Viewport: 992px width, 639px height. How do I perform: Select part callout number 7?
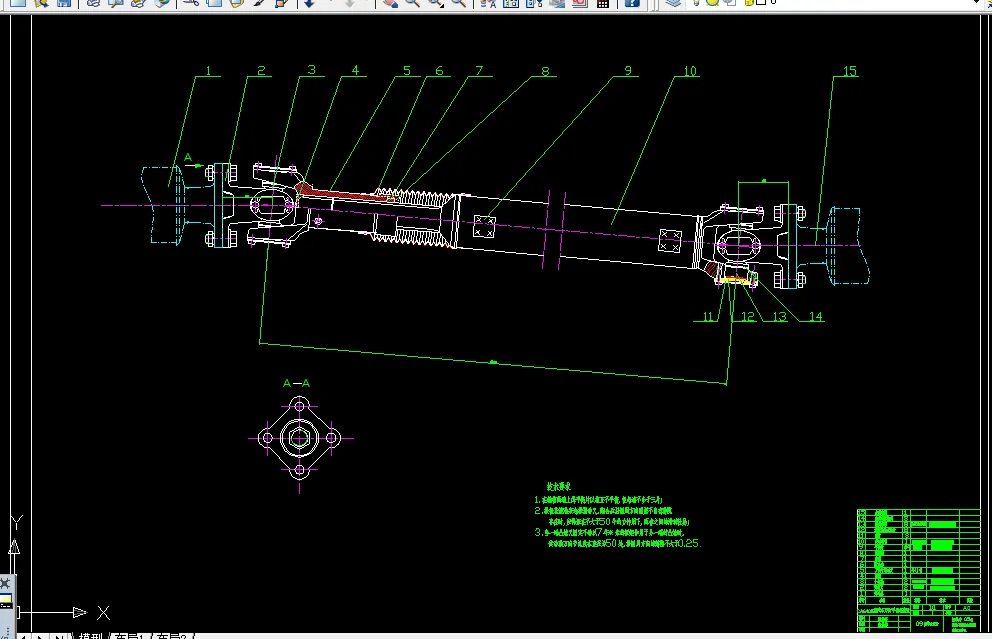[479, 71]
